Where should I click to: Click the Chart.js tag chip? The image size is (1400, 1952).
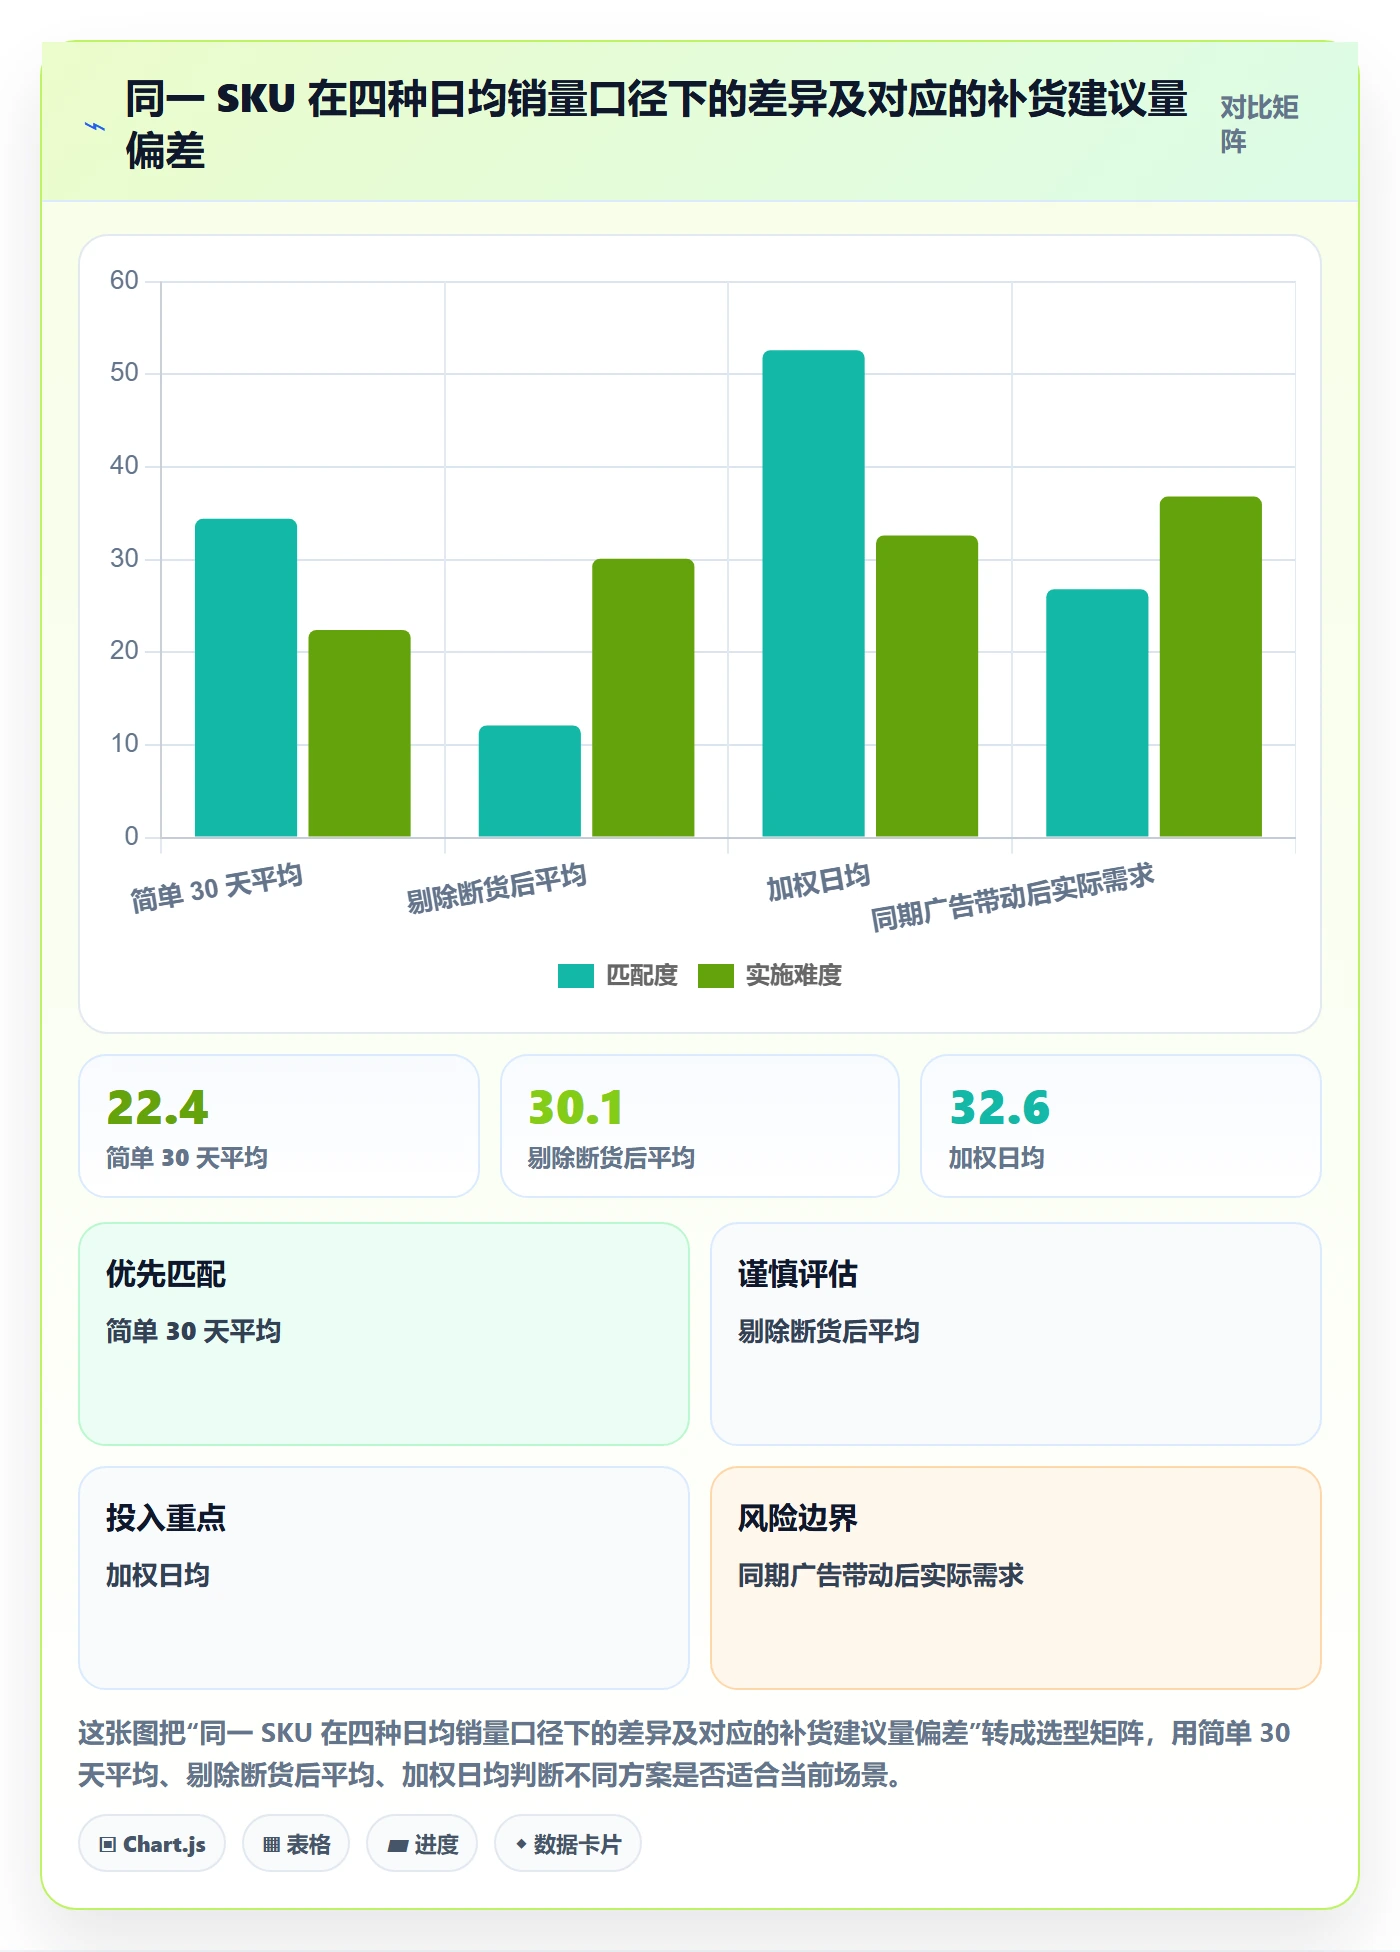coord(152,1843)
